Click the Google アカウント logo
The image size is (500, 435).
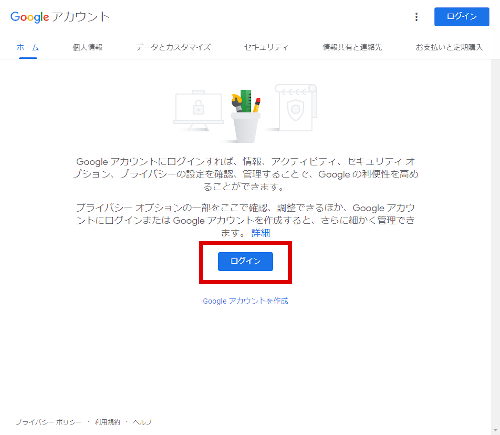click(x=60, y=17)
